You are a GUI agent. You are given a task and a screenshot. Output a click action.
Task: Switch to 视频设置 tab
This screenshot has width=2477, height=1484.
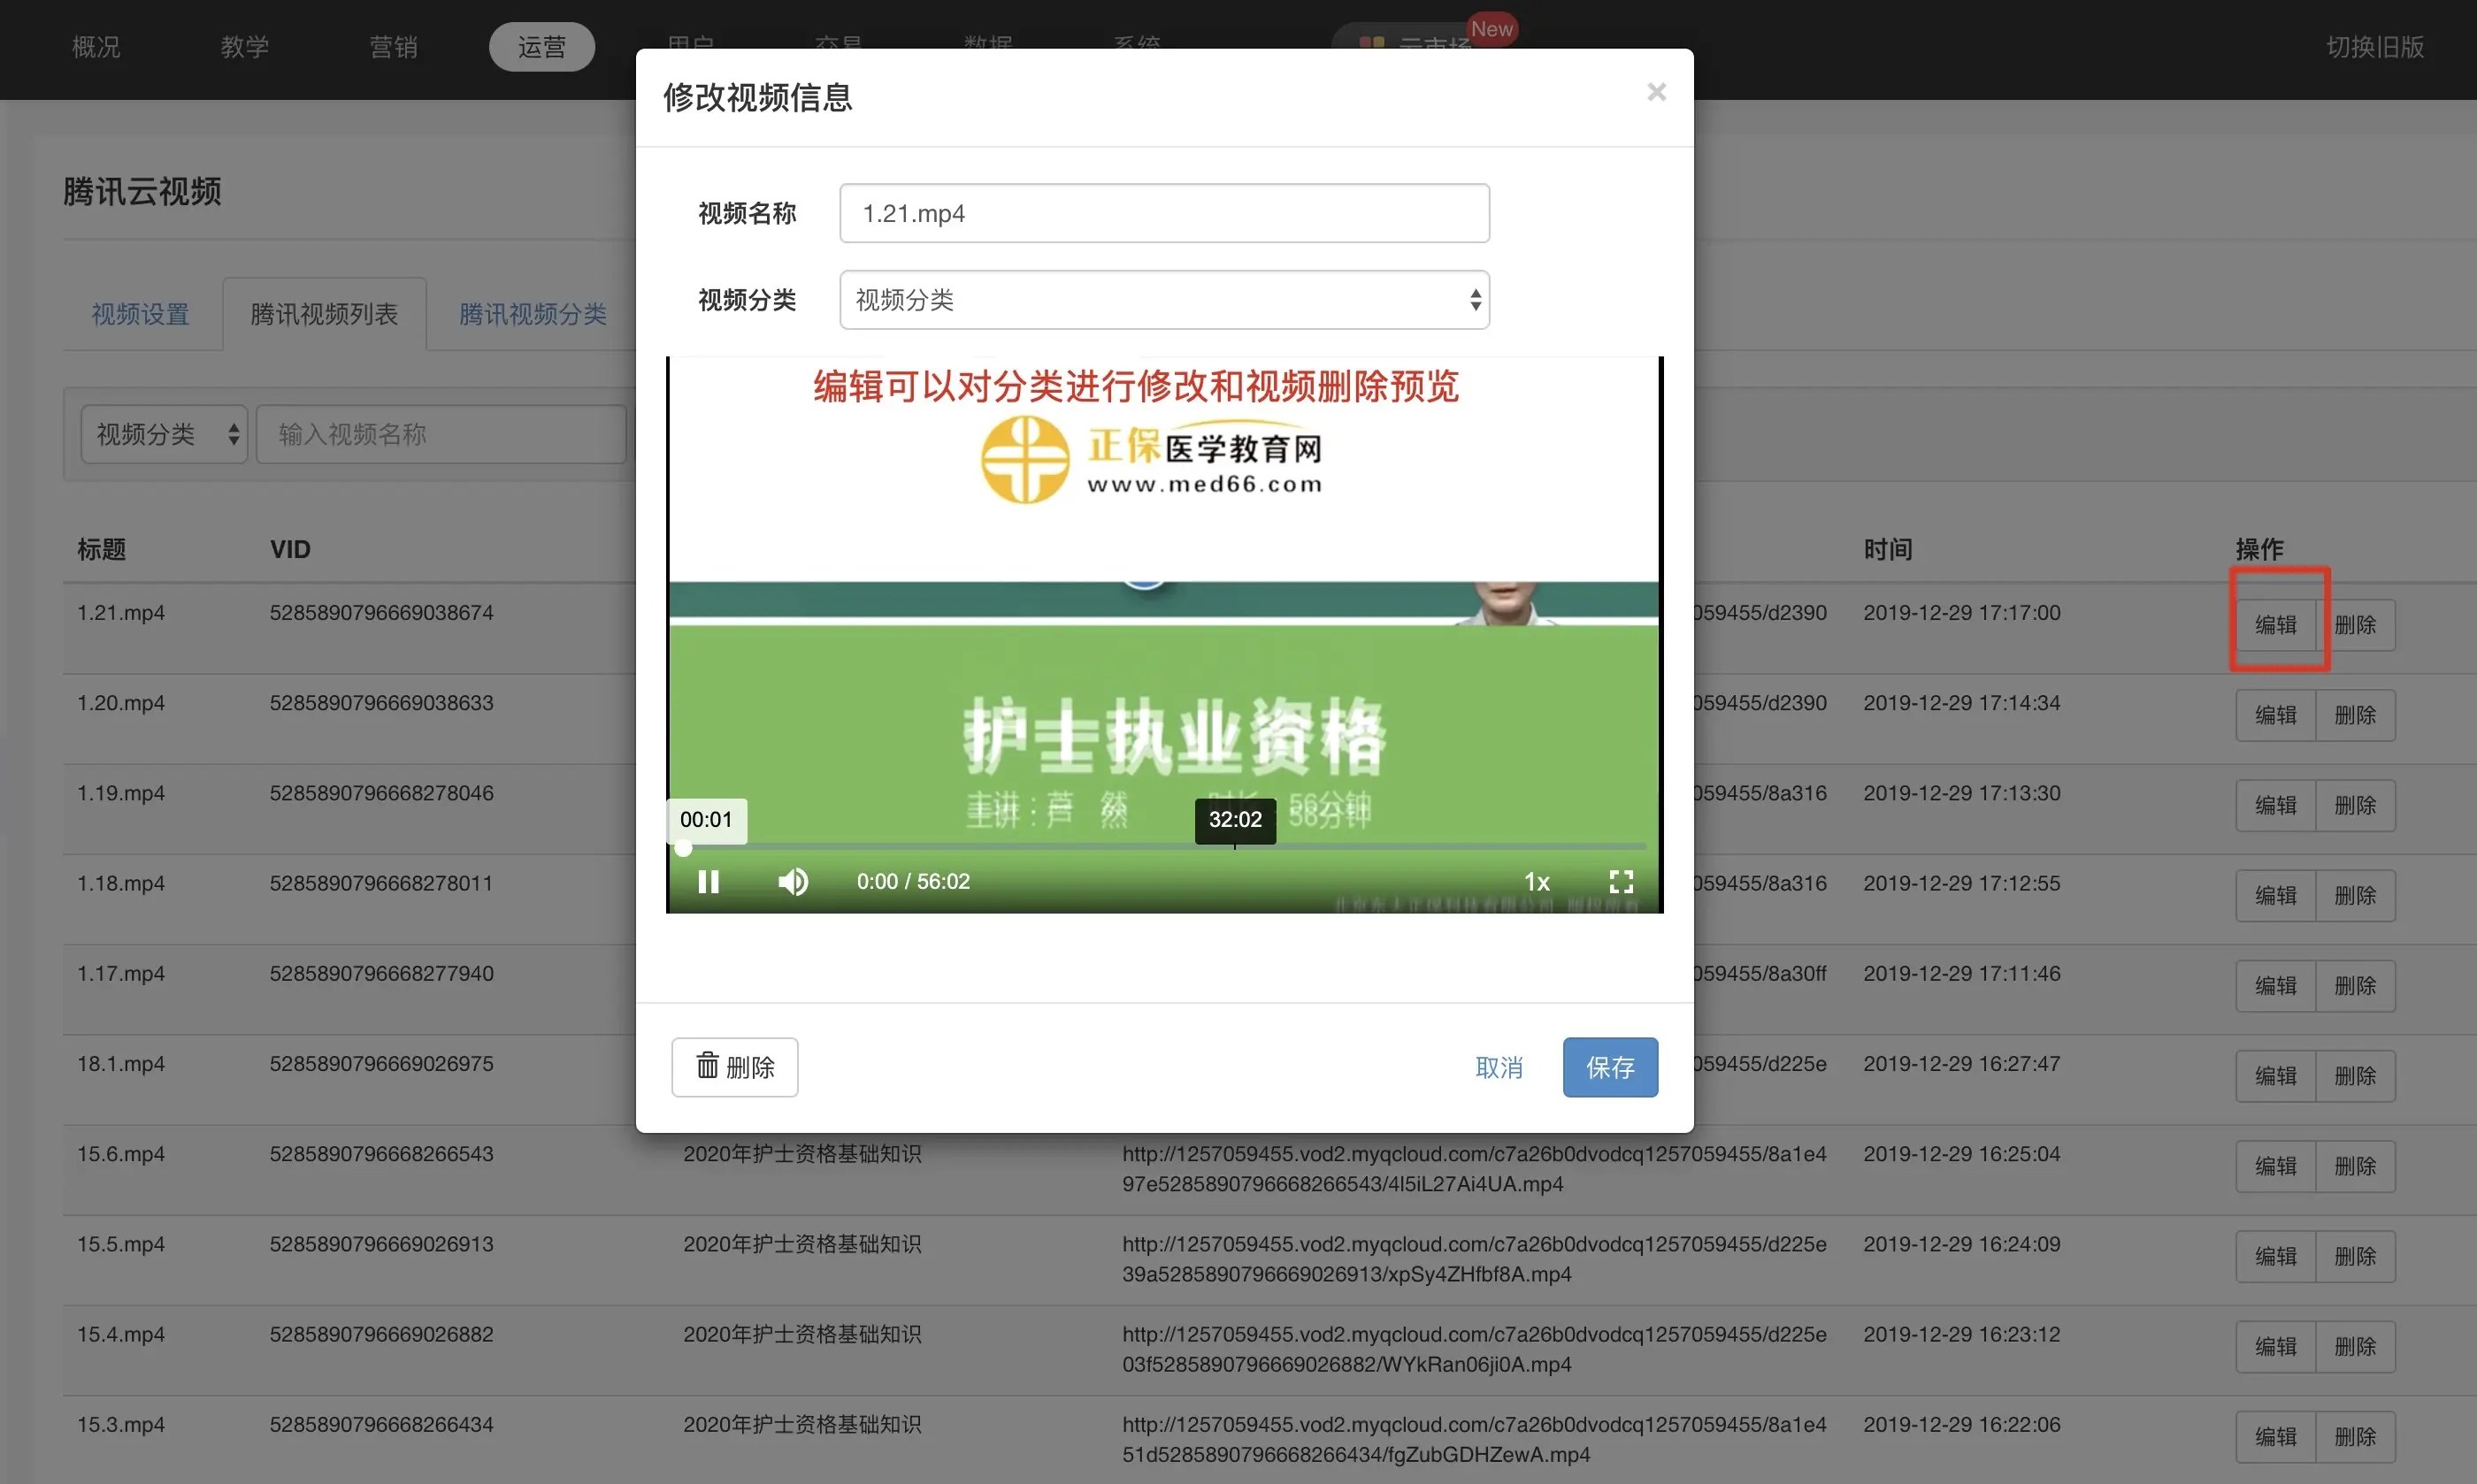click(x=141, y=314)
